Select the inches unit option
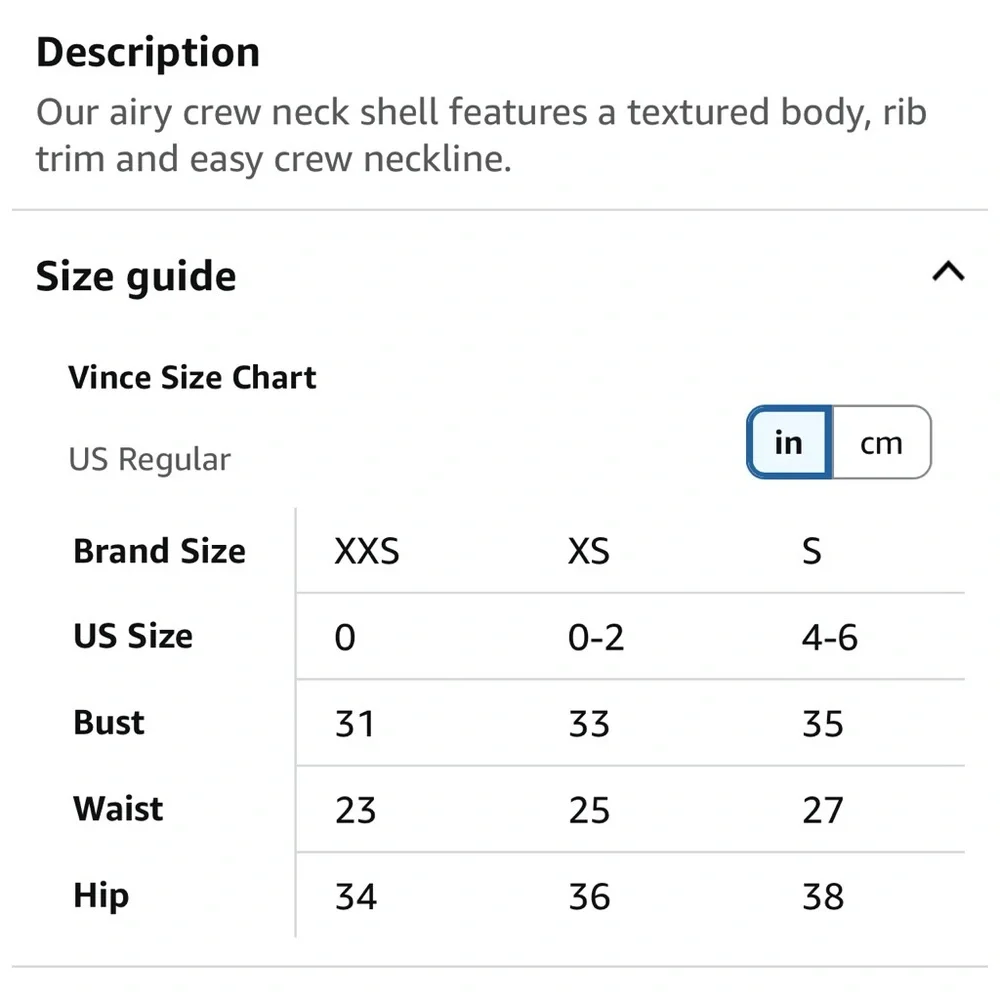The image size is (1000, 1000). pyautogui.click(x=788, y=443)
